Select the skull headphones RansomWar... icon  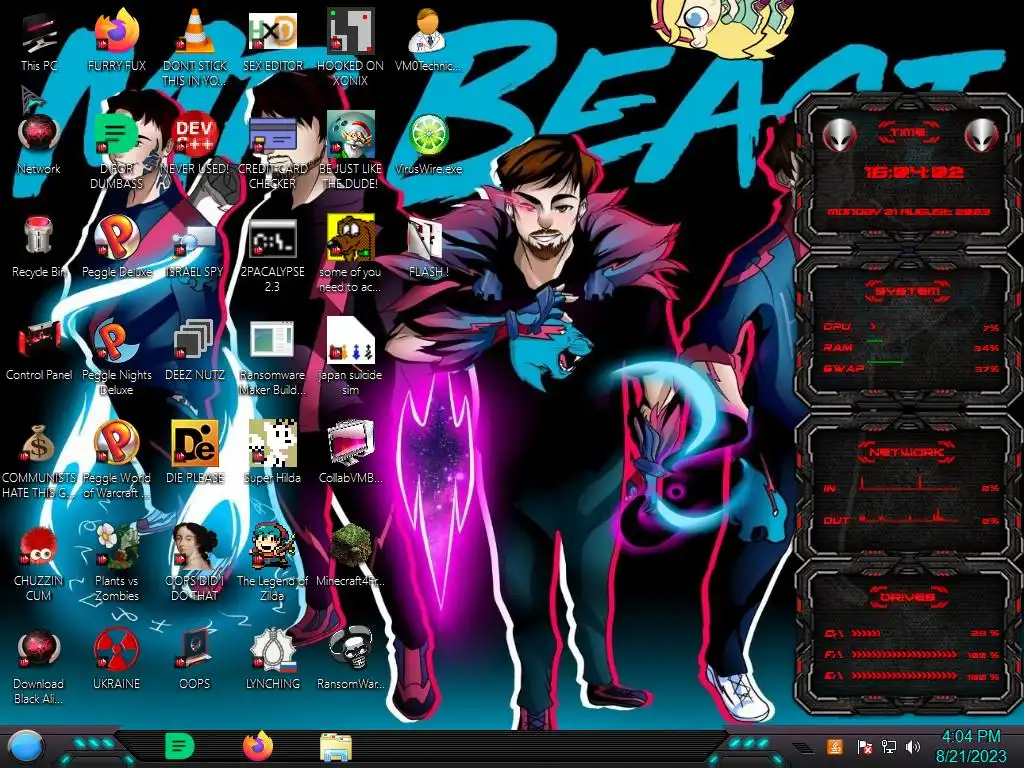tap(351, 649)
